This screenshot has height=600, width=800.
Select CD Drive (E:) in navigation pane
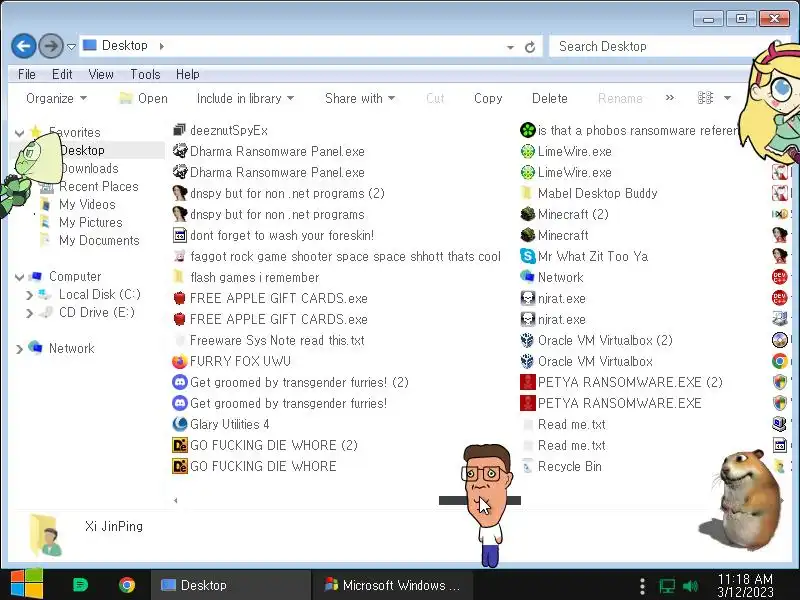96,312
